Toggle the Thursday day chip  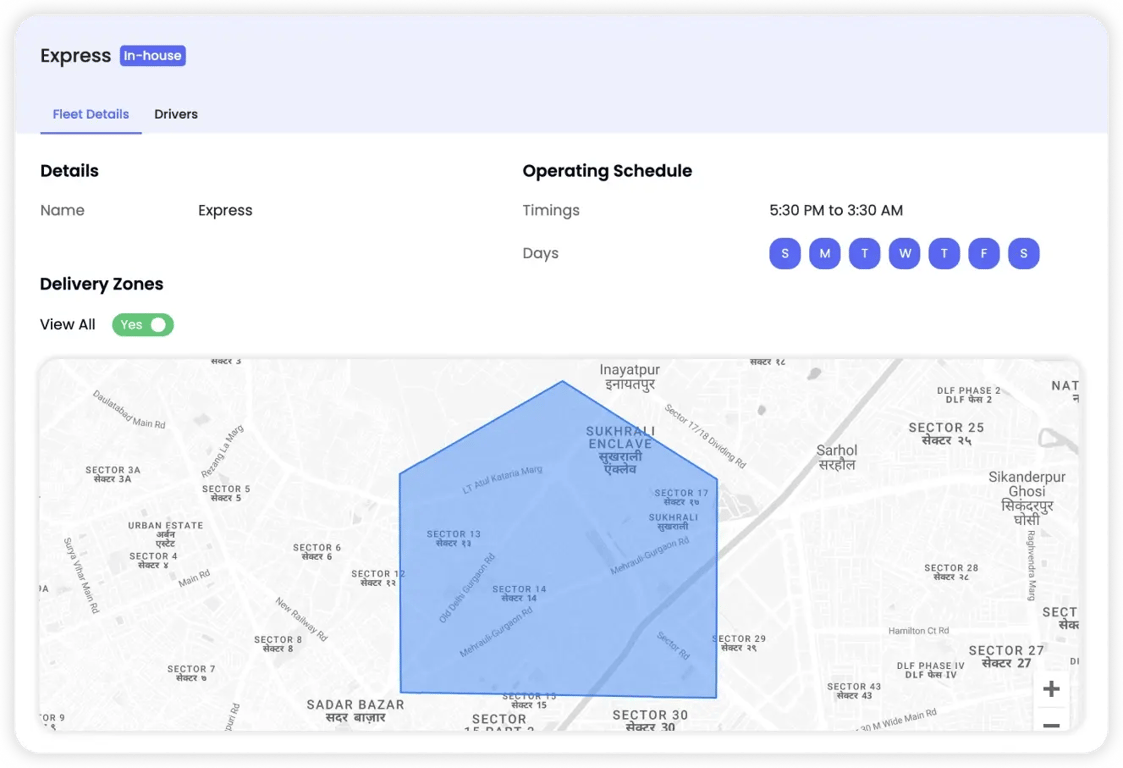click(x=944, y=254)
